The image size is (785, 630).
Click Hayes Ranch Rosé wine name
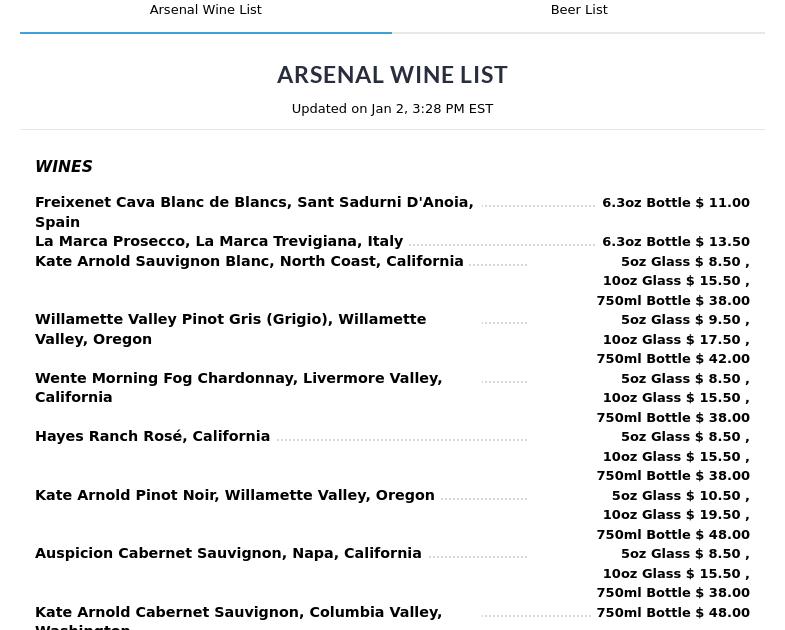point(152,436)
